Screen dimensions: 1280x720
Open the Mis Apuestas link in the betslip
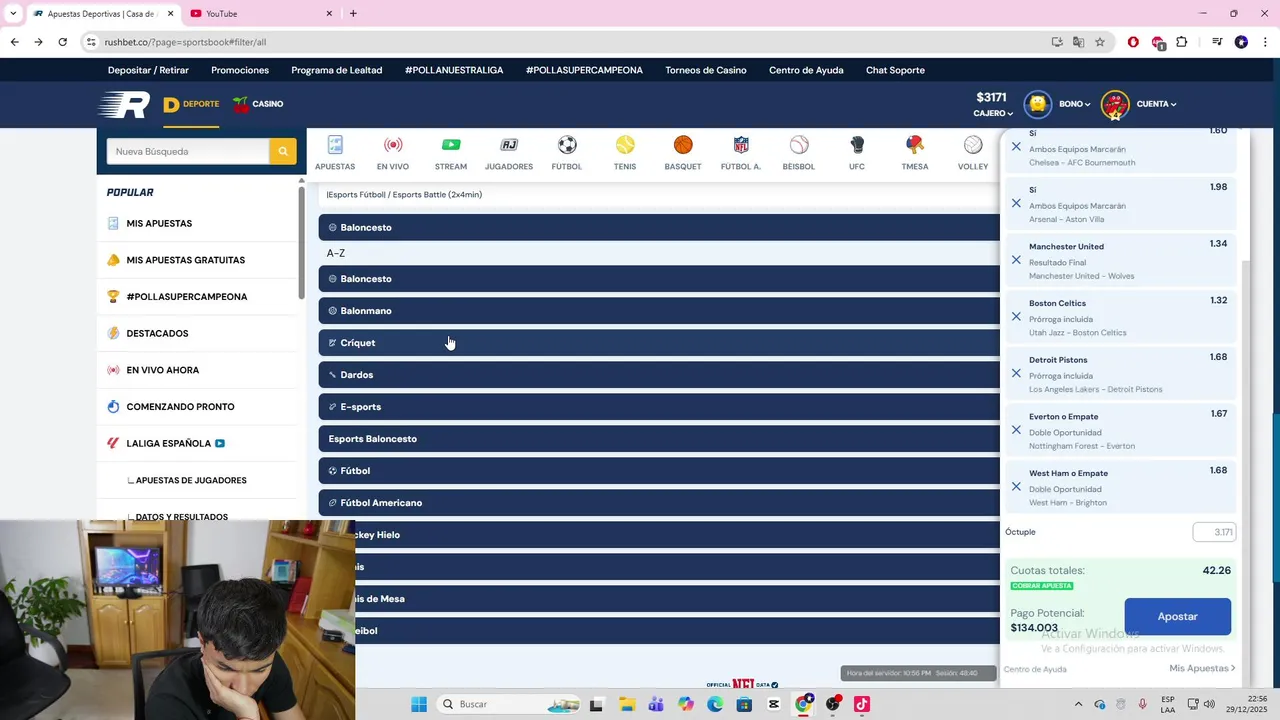tap(1202, 668)
